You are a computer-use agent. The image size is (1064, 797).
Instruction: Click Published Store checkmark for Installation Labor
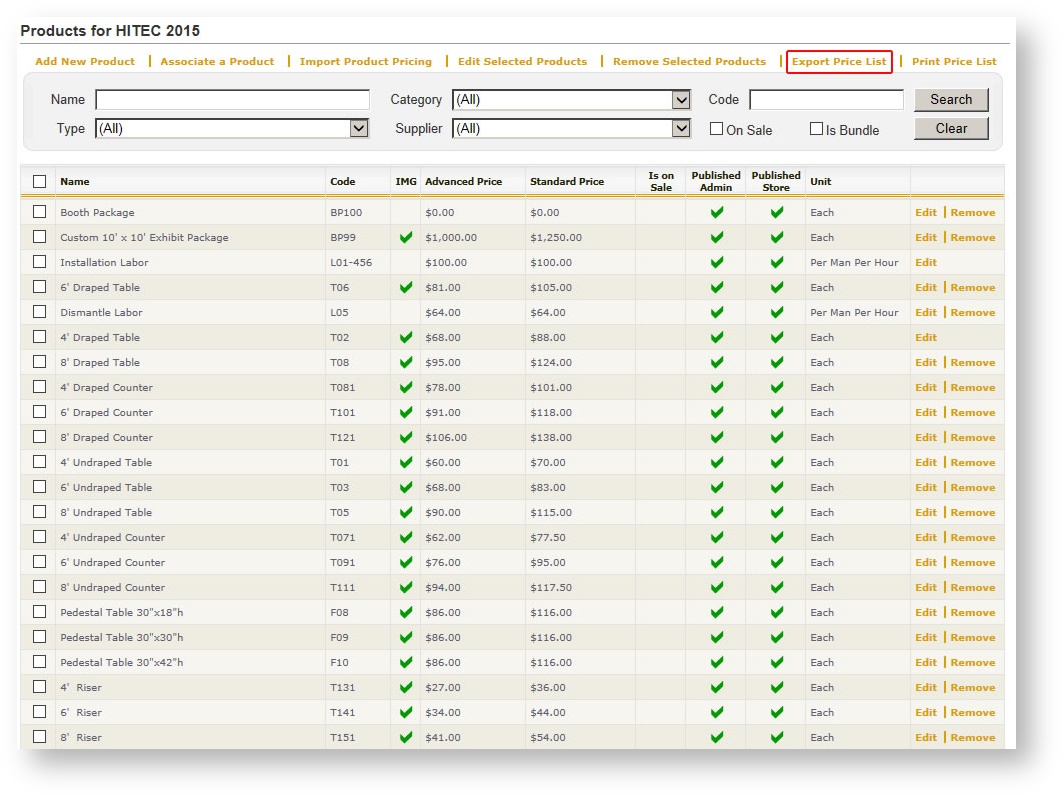point(776,263)
